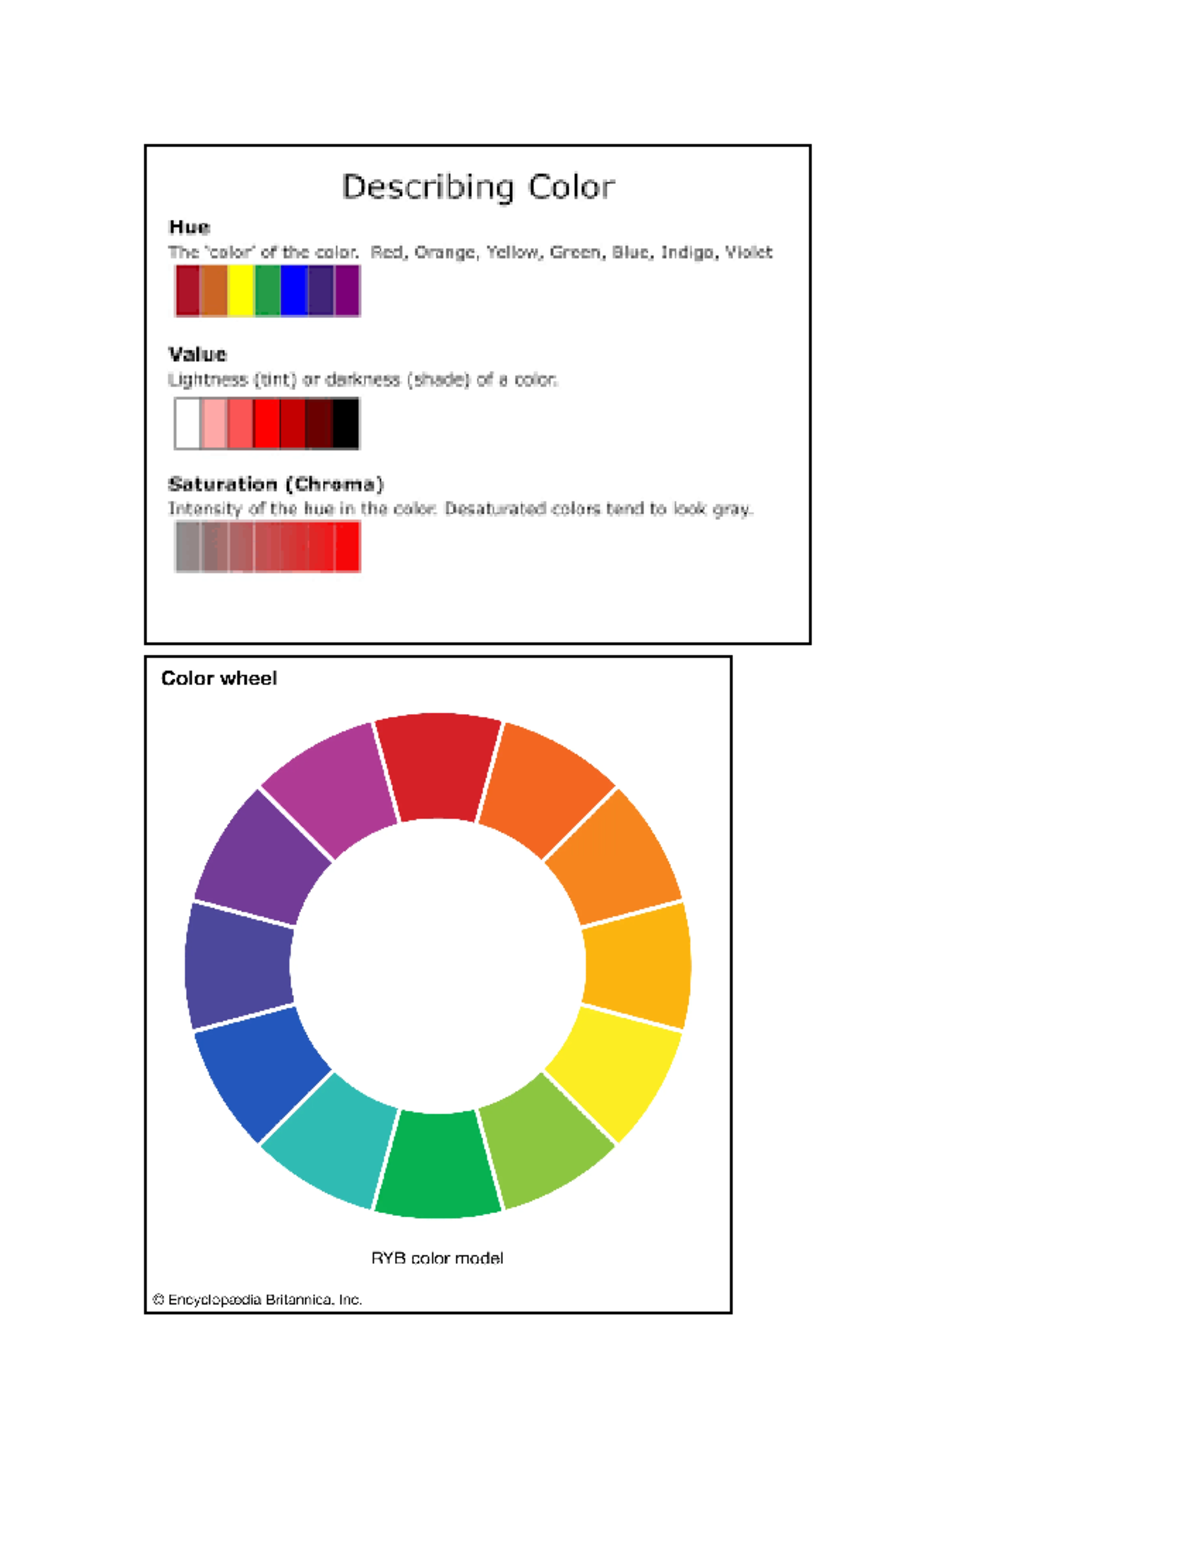
Task: Click the "Saturation (Chroma)" heading
Action: point(276,484)
